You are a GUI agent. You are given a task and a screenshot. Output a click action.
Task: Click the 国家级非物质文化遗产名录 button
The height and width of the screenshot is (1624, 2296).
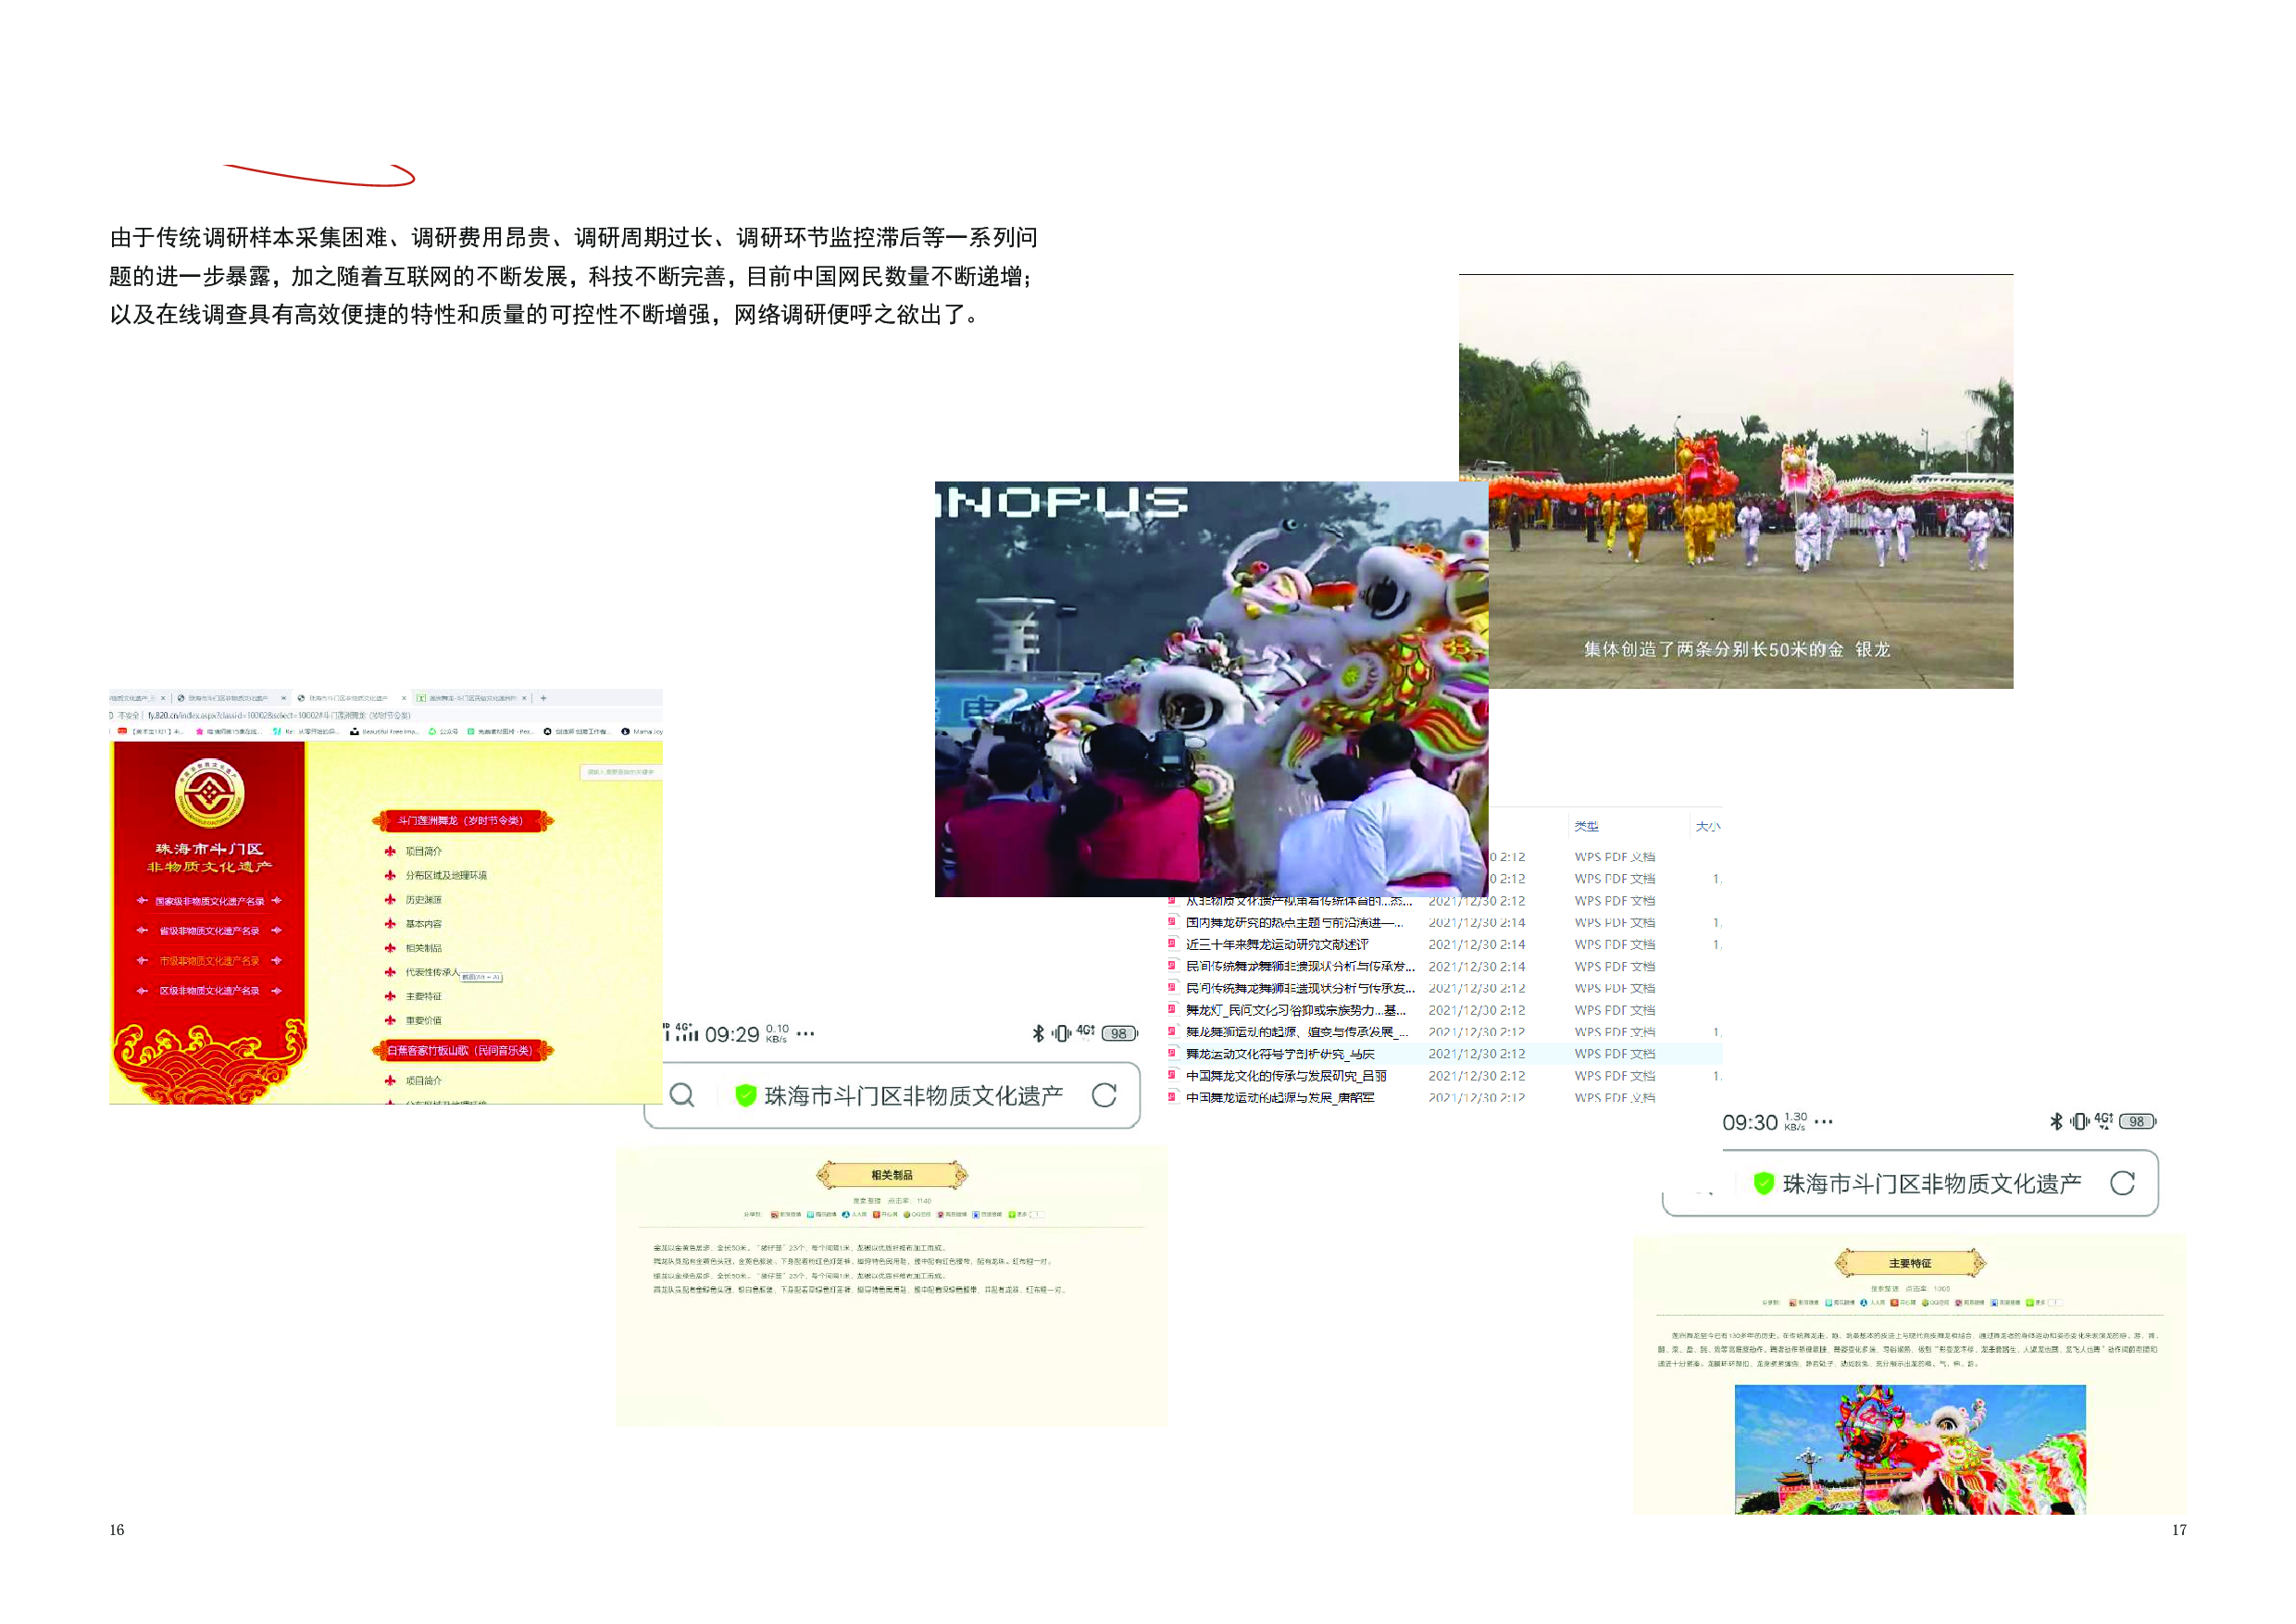(x=209, y=902)
